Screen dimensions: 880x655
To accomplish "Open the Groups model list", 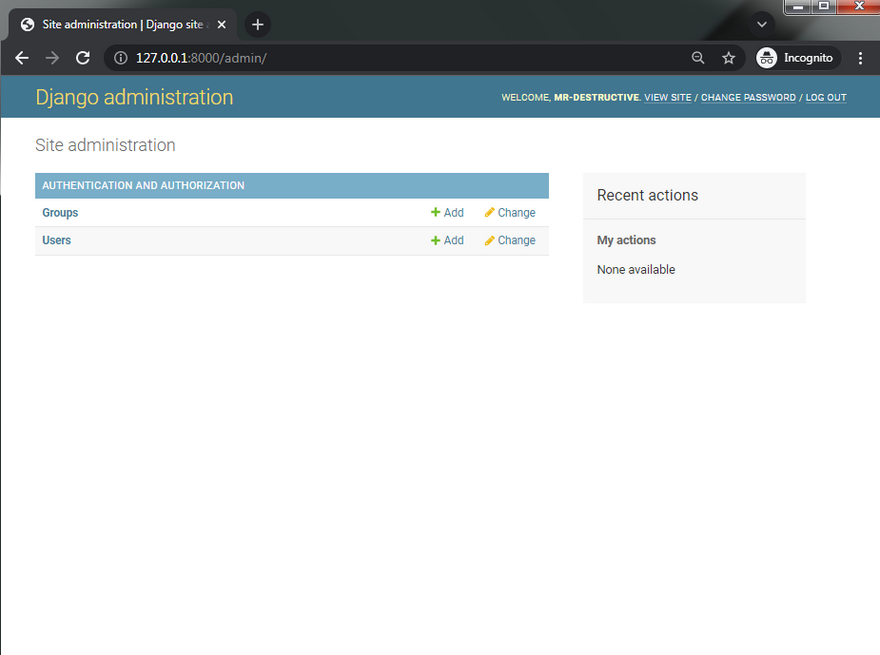I will (60, 213).
